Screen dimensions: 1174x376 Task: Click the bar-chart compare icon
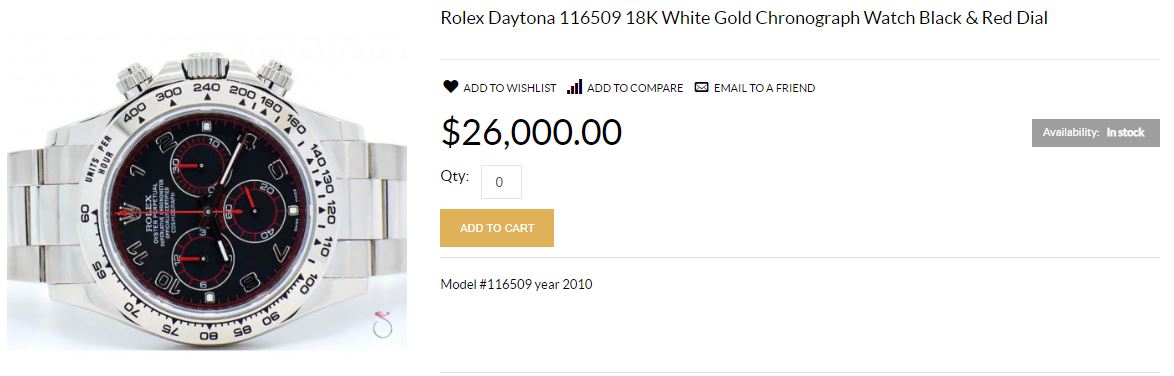[574, 87]
